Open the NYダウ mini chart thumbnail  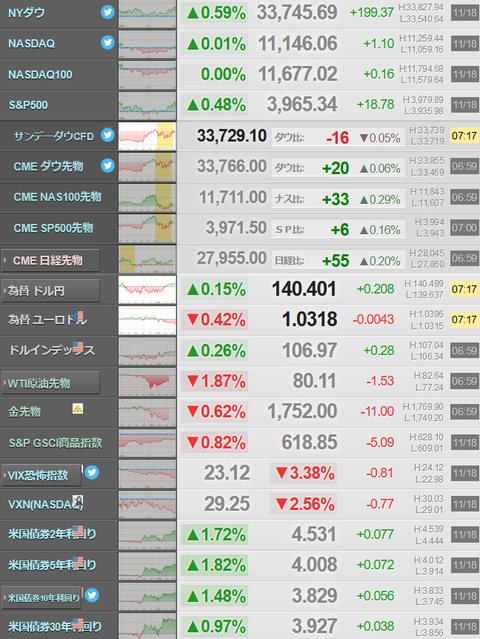(x=147, y=13)
